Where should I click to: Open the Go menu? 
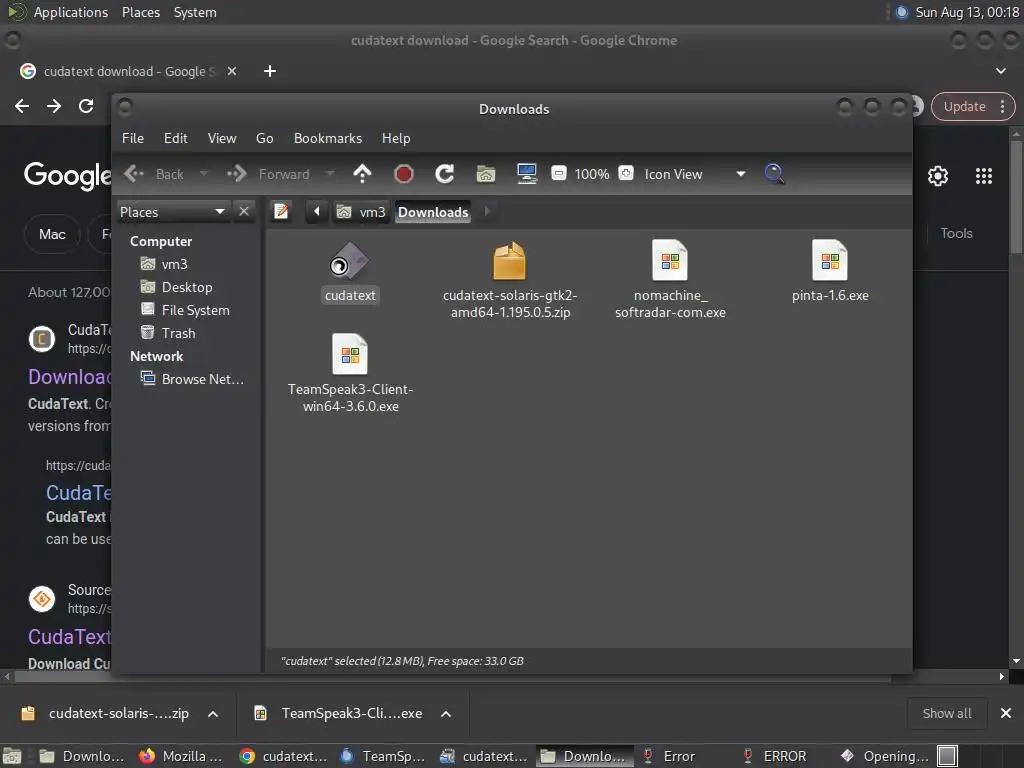click(x=264, y=138)
